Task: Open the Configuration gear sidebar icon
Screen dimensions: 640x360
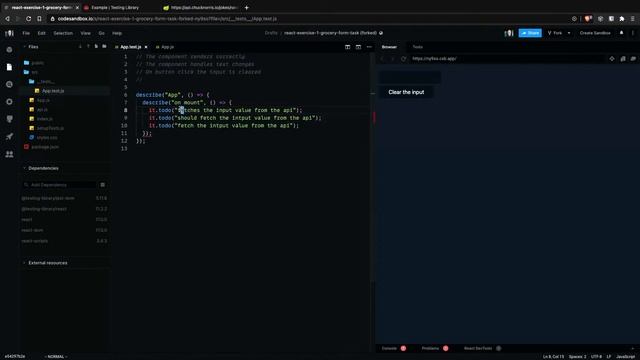Action: [9, 102]
